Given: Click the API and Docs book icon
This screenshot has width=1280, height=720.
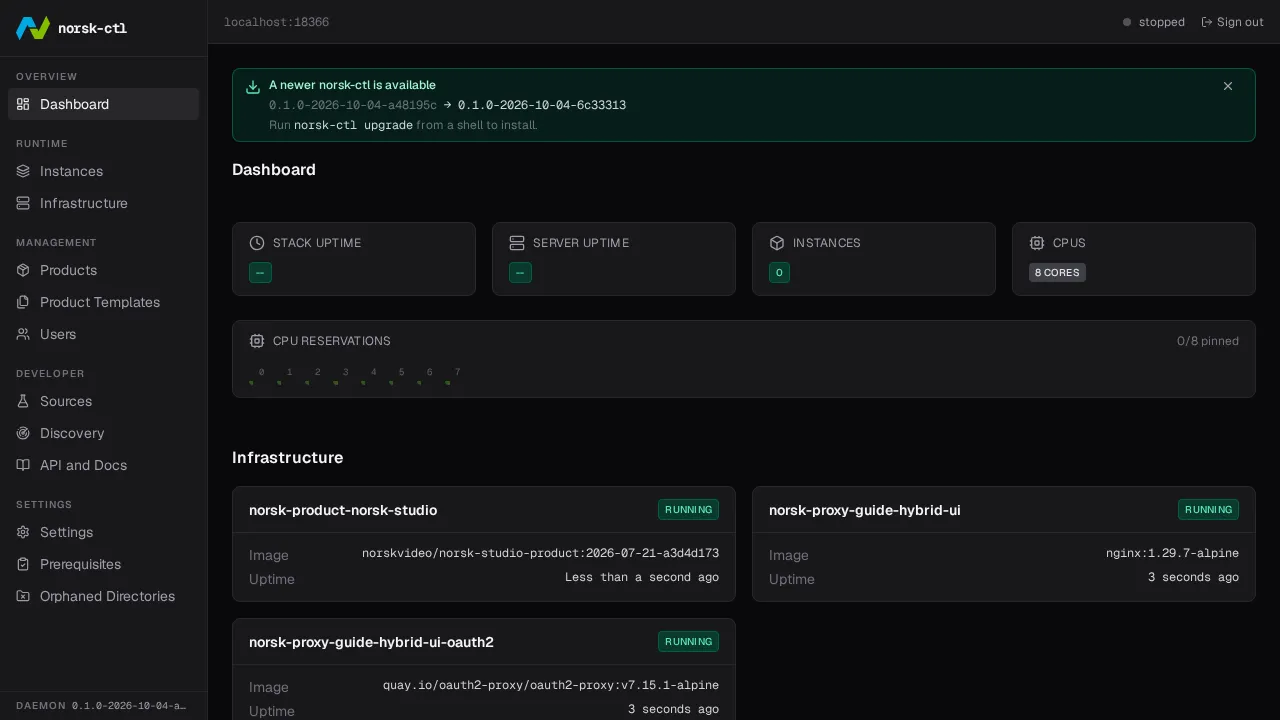Looking at the screenshot, I should pyautogui.click(x=23, y=465).
